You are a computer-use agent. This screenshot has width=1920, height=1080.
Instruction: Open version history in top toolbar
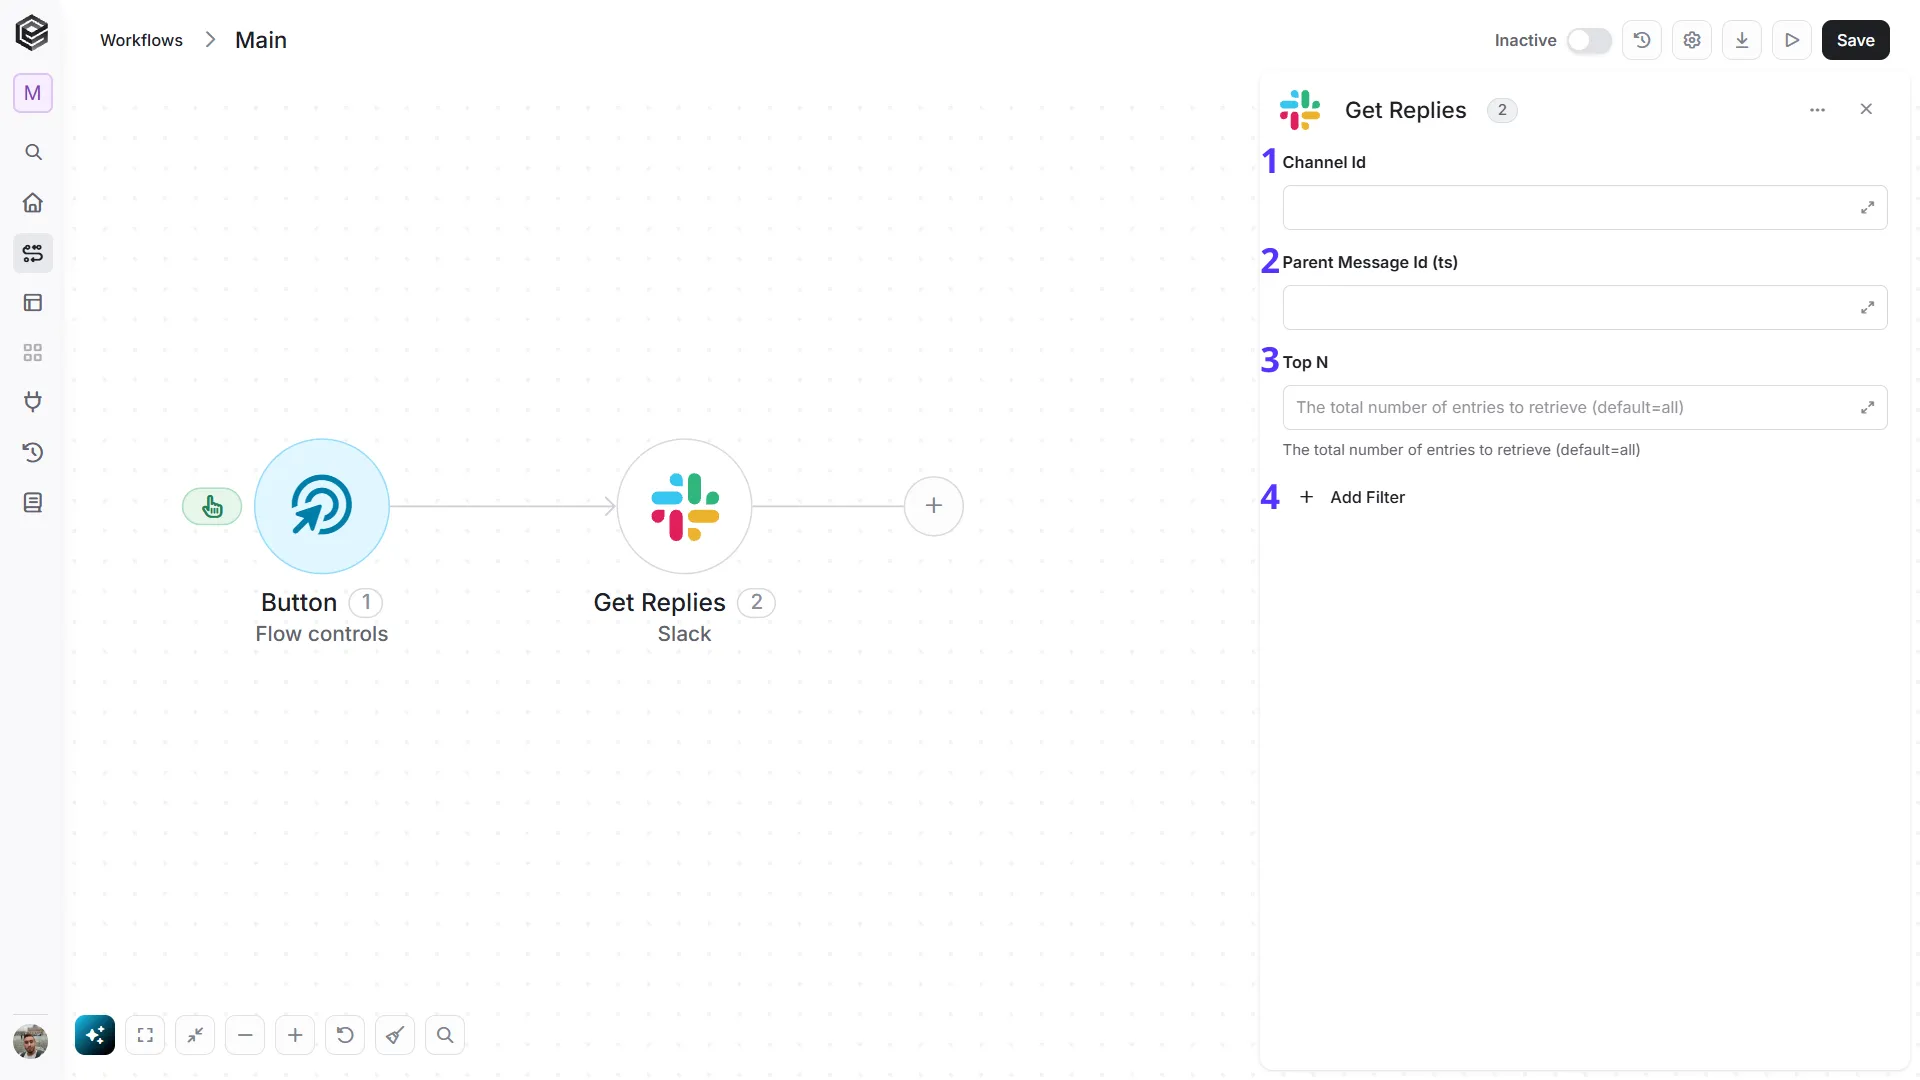1642,40
